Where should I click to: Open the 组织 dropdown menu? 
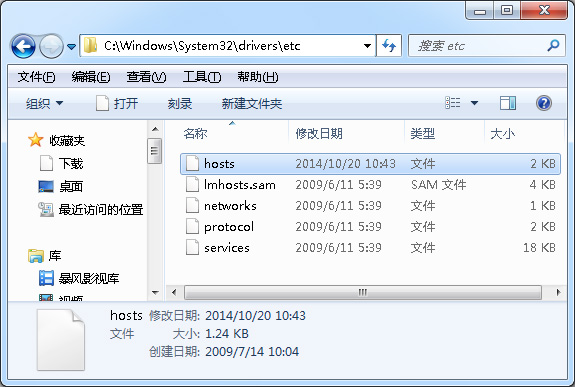pos(44,103)
